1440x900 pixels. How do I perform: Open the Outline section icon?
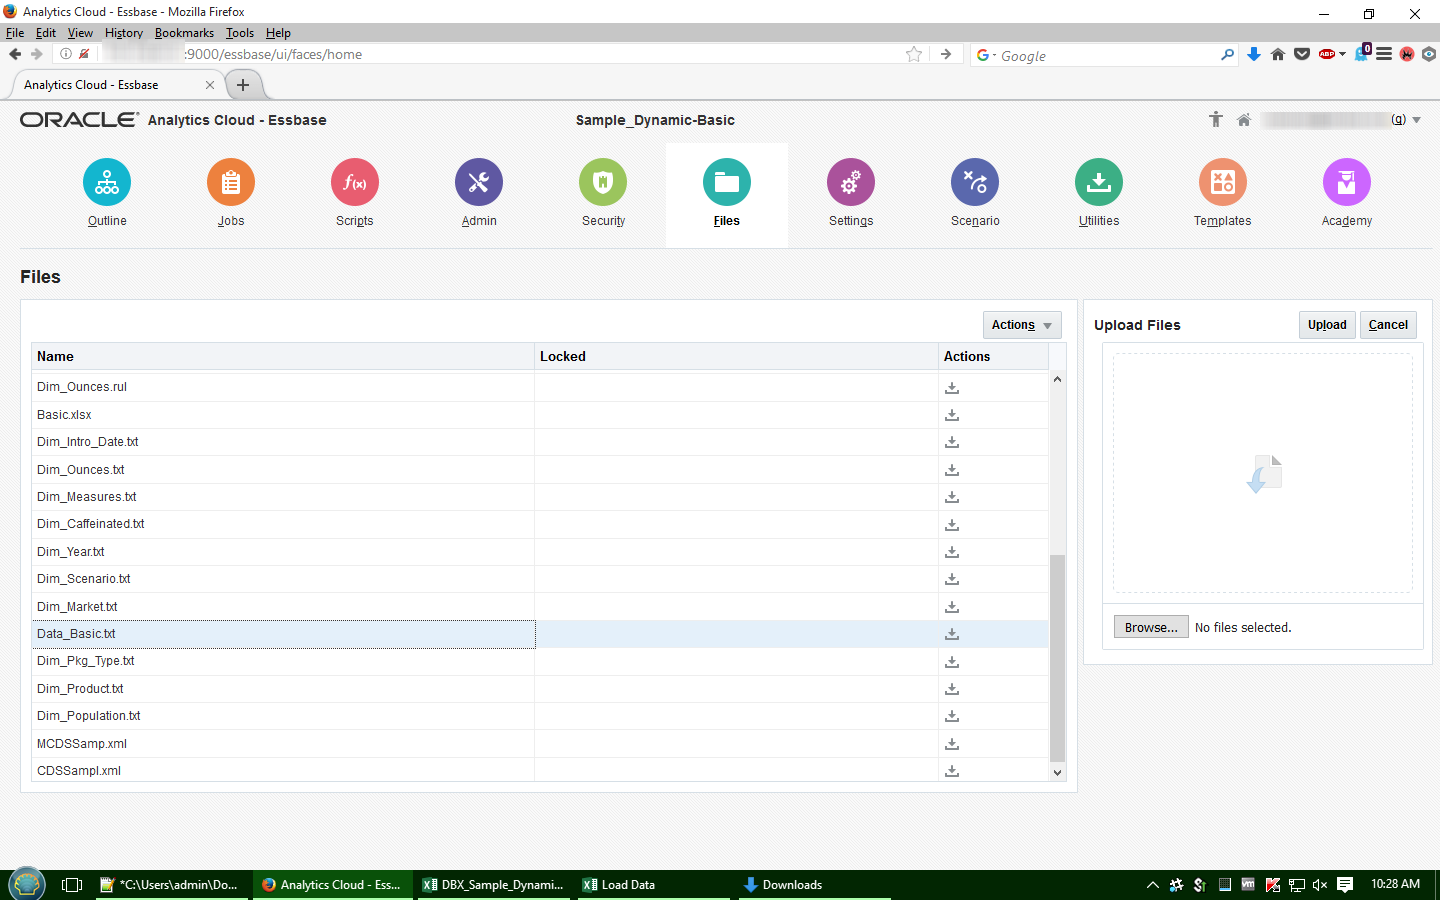point(107,183)
